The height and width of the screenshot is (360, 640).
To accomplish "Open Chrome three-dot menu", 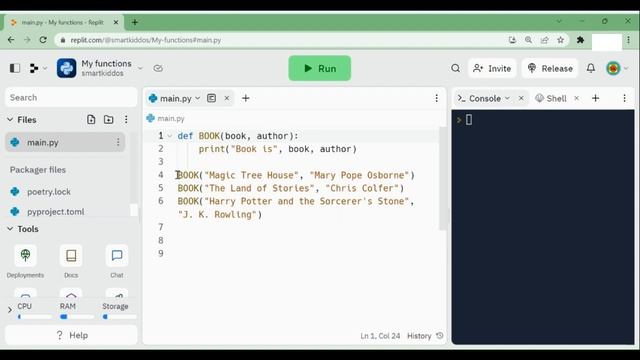I will (629, 40).
